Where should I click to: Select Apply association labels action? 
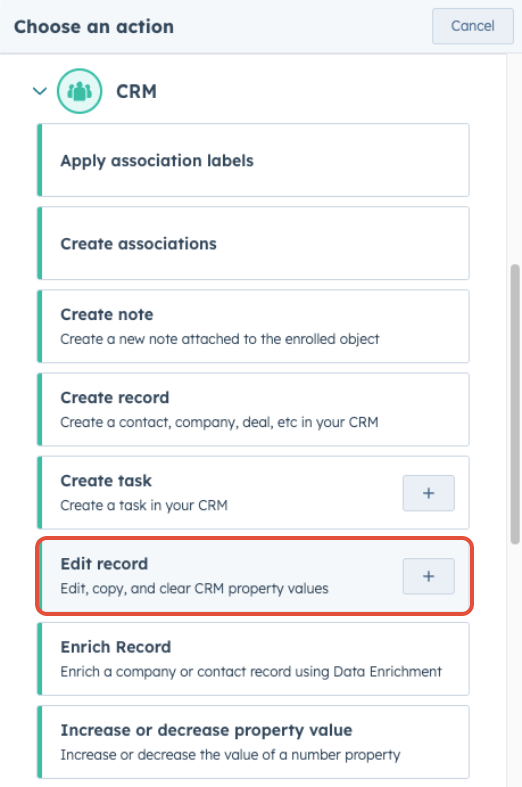point(253,160)
